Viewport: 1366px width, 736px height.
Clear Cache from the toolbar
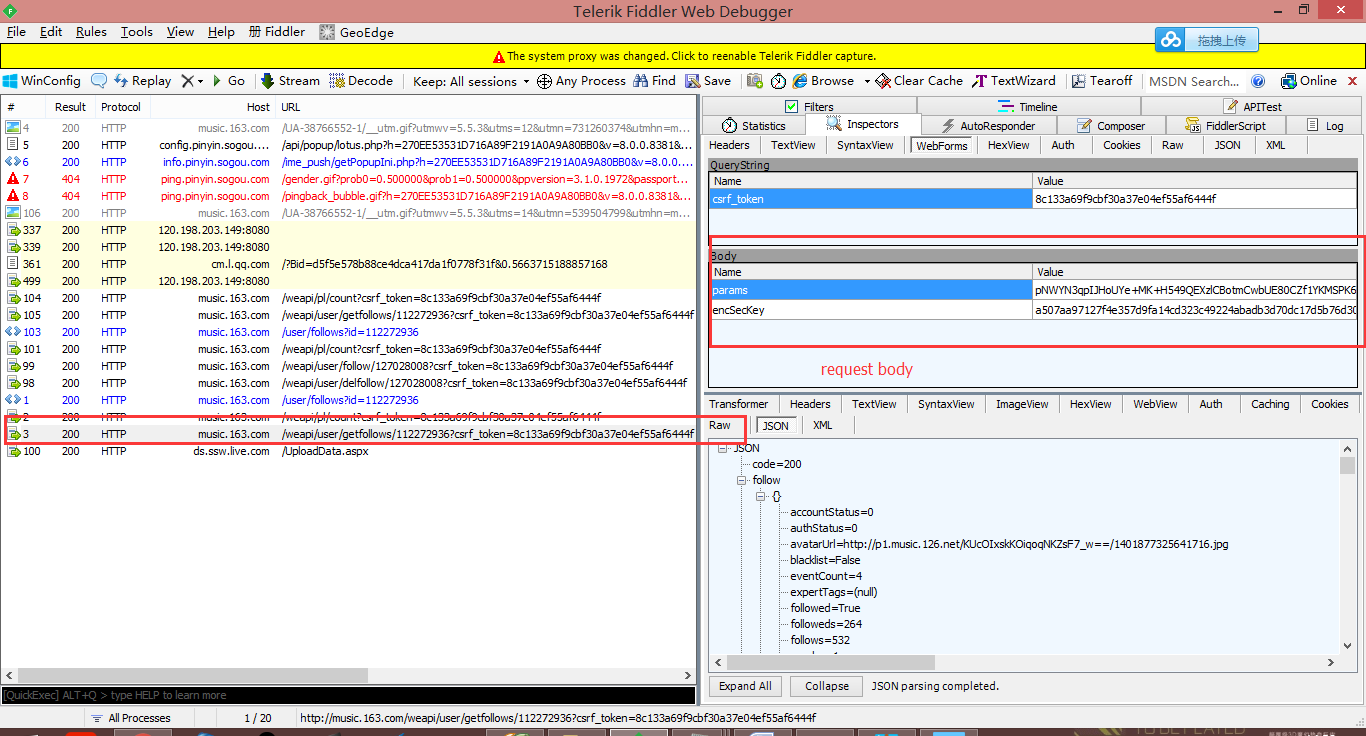point(919,81)
